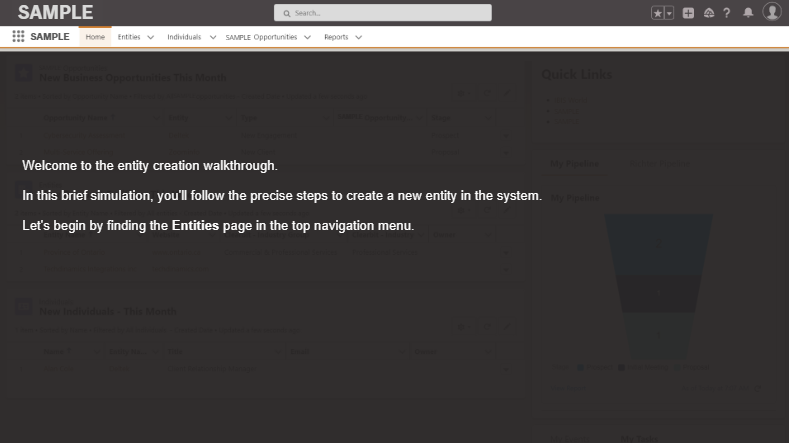Screen dimensions: 789x443
Task: Click the favorites star icon
Action: point(657,13)
